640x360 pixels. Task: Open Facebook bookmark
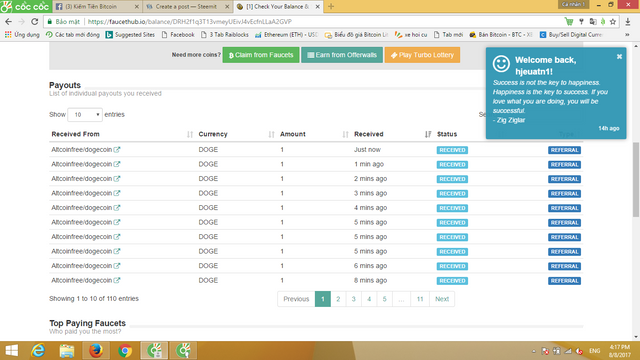(x=178, y=35)
